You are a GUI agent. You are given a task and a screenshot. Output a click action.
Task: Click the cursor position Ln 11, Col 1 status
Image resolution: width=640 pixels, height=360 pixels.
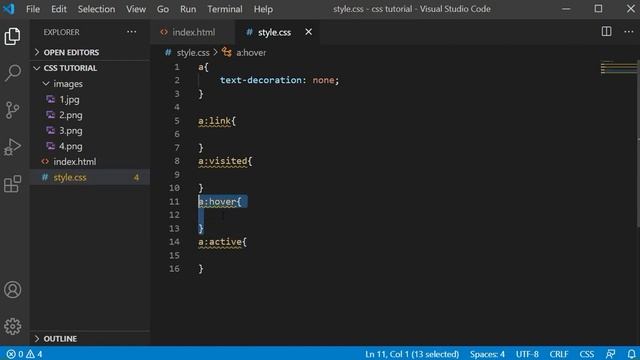click(412, 354)
